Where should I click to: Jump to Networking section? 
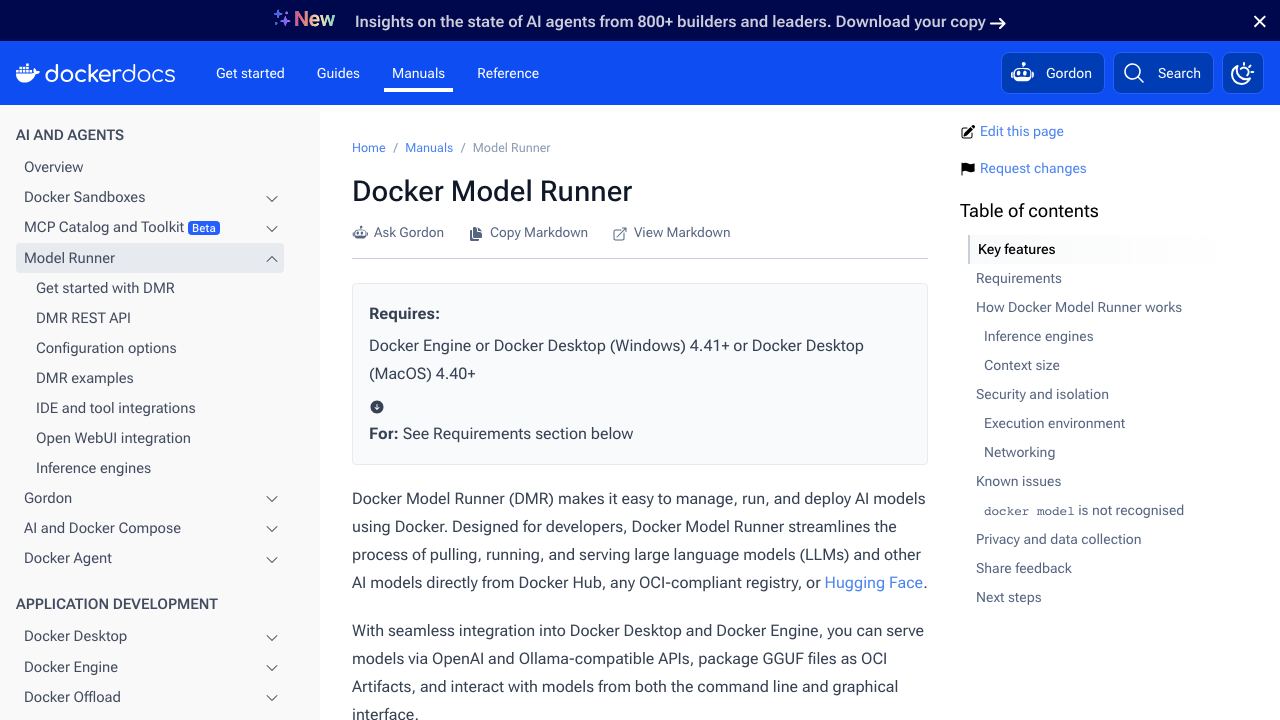[x=1020, y=453]
